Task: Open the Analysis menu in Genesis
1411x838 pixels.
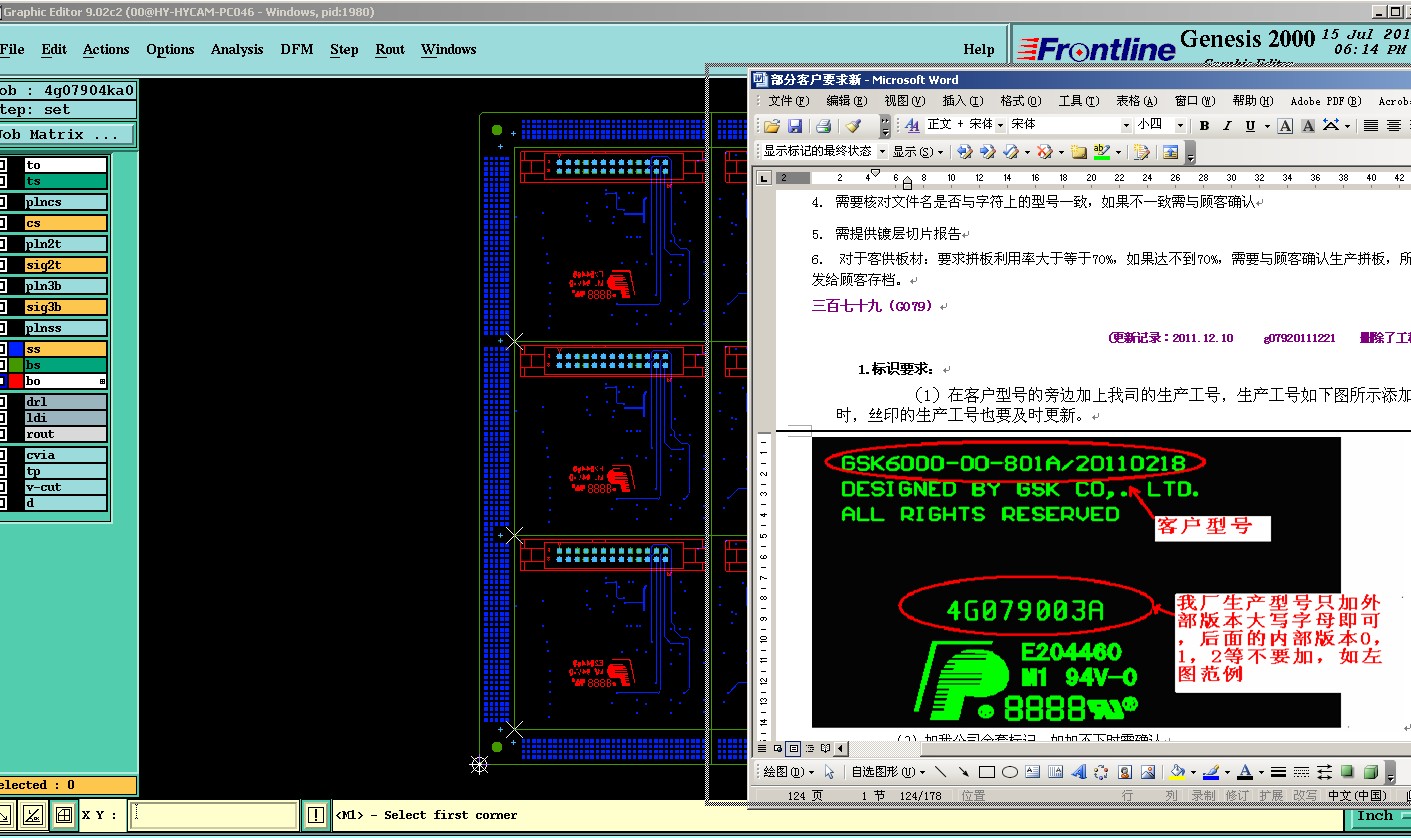Action: [237, 49]
